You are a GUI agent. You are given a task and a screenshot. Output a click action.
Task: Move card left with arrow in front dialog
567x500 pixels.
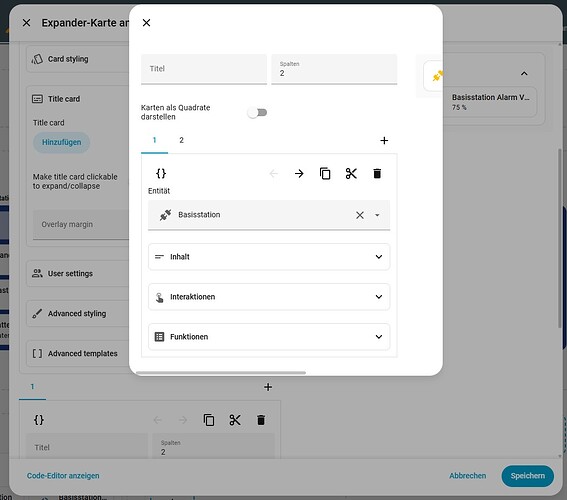(274, 174)
